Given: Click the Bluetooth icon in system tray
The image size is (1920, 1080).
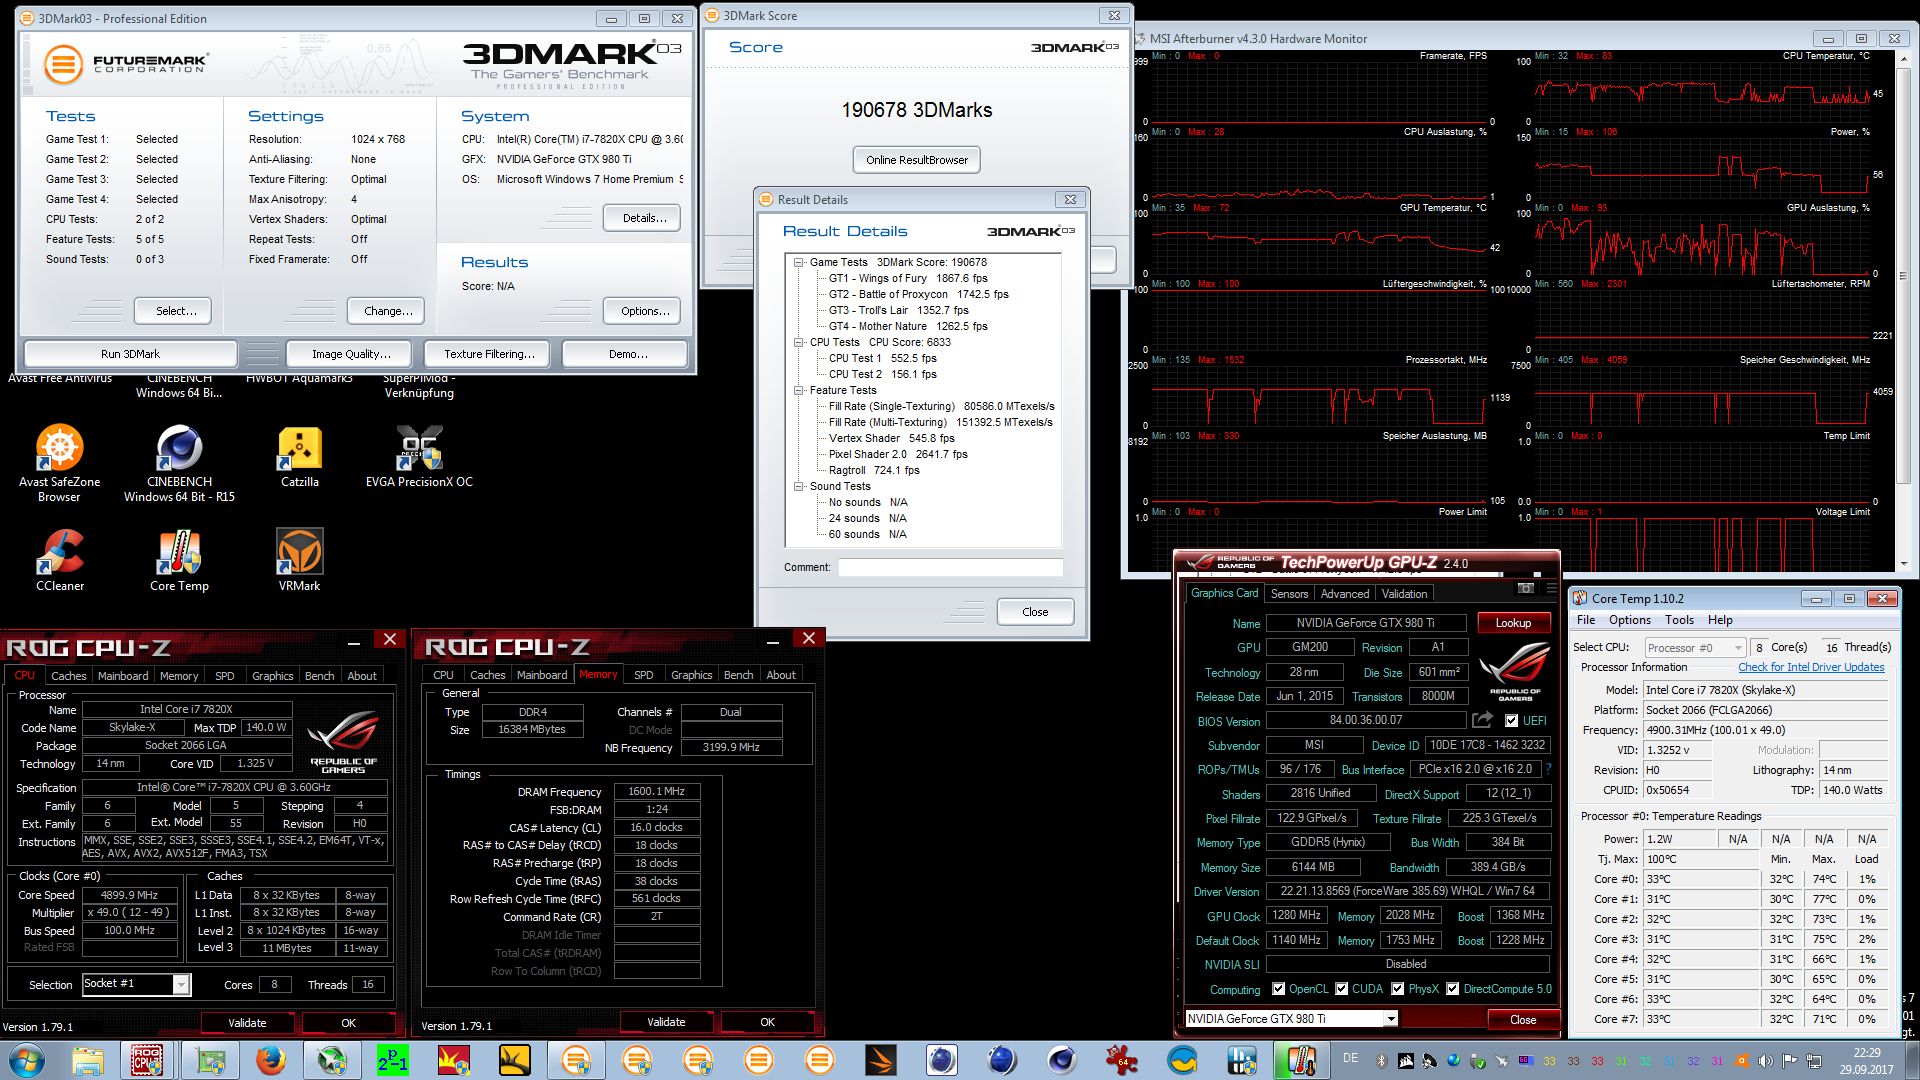Looking at the screenshot, I should click(1381, 1061).
